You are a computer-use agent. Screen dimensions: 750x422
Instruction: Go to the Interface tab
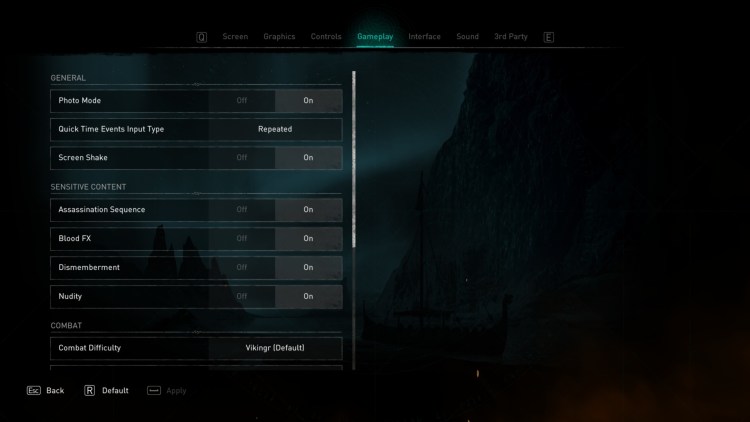click(424, 36)
